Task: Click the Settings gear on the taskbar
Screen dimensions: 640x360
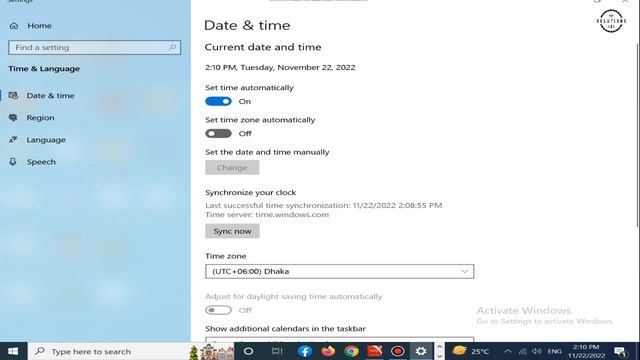Action: tap(421, 351)
